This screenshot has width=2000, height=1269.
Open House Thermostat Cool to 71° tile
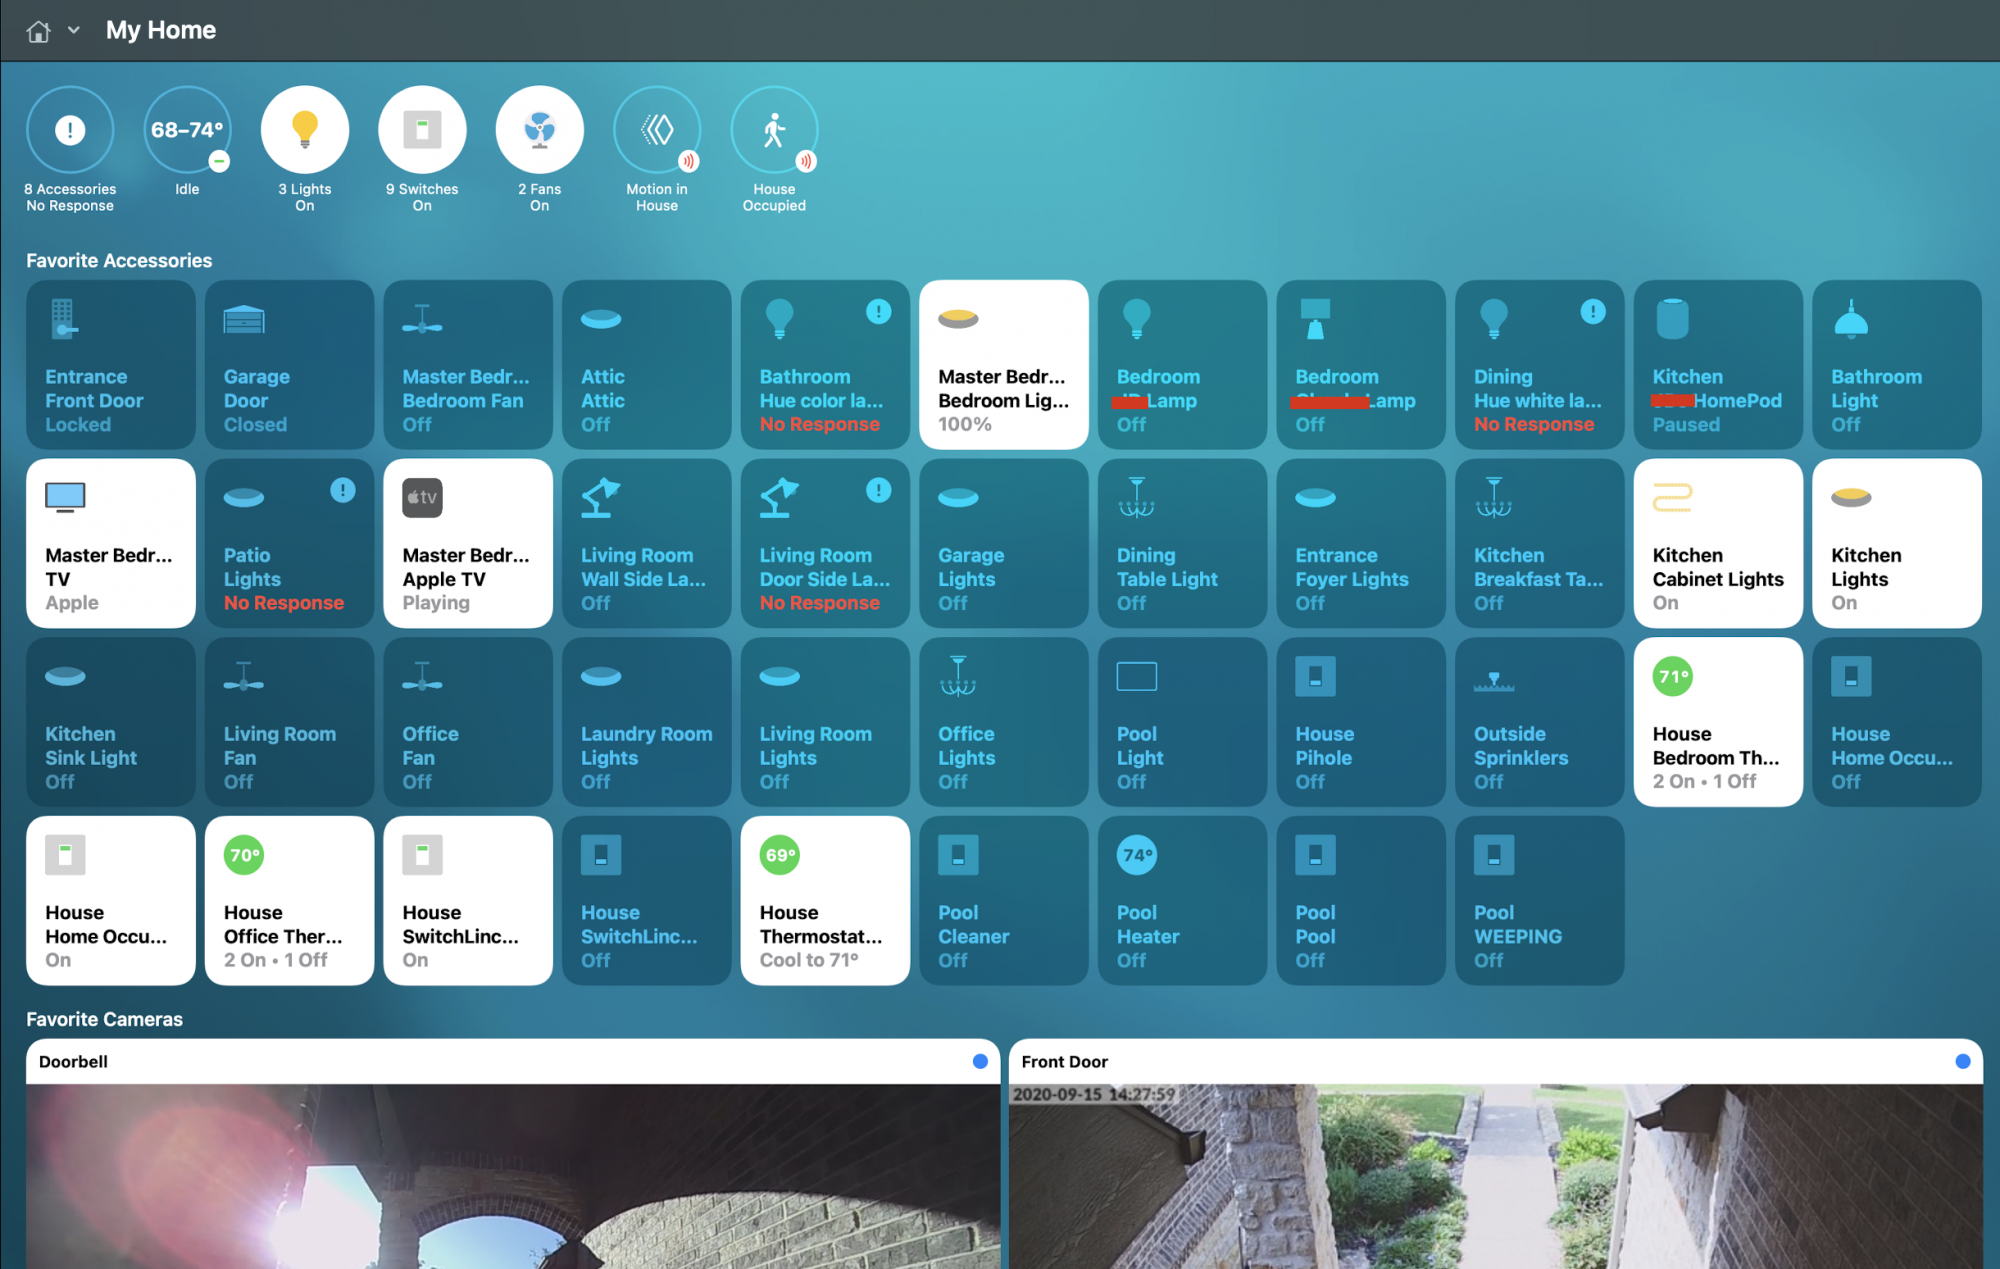[825, 901]
